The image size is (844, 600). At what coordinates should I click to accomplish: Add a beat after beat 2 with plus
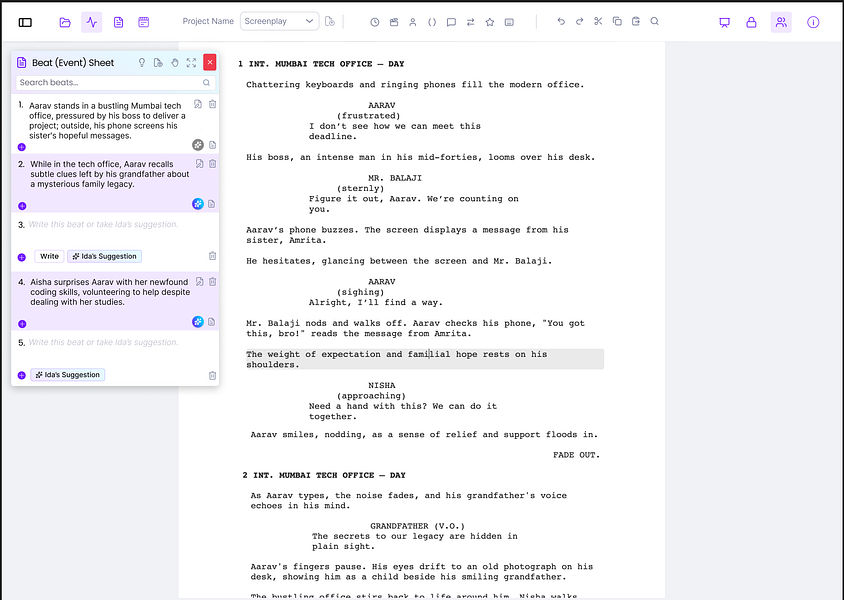pyautogui.click(x=22, y=206)
